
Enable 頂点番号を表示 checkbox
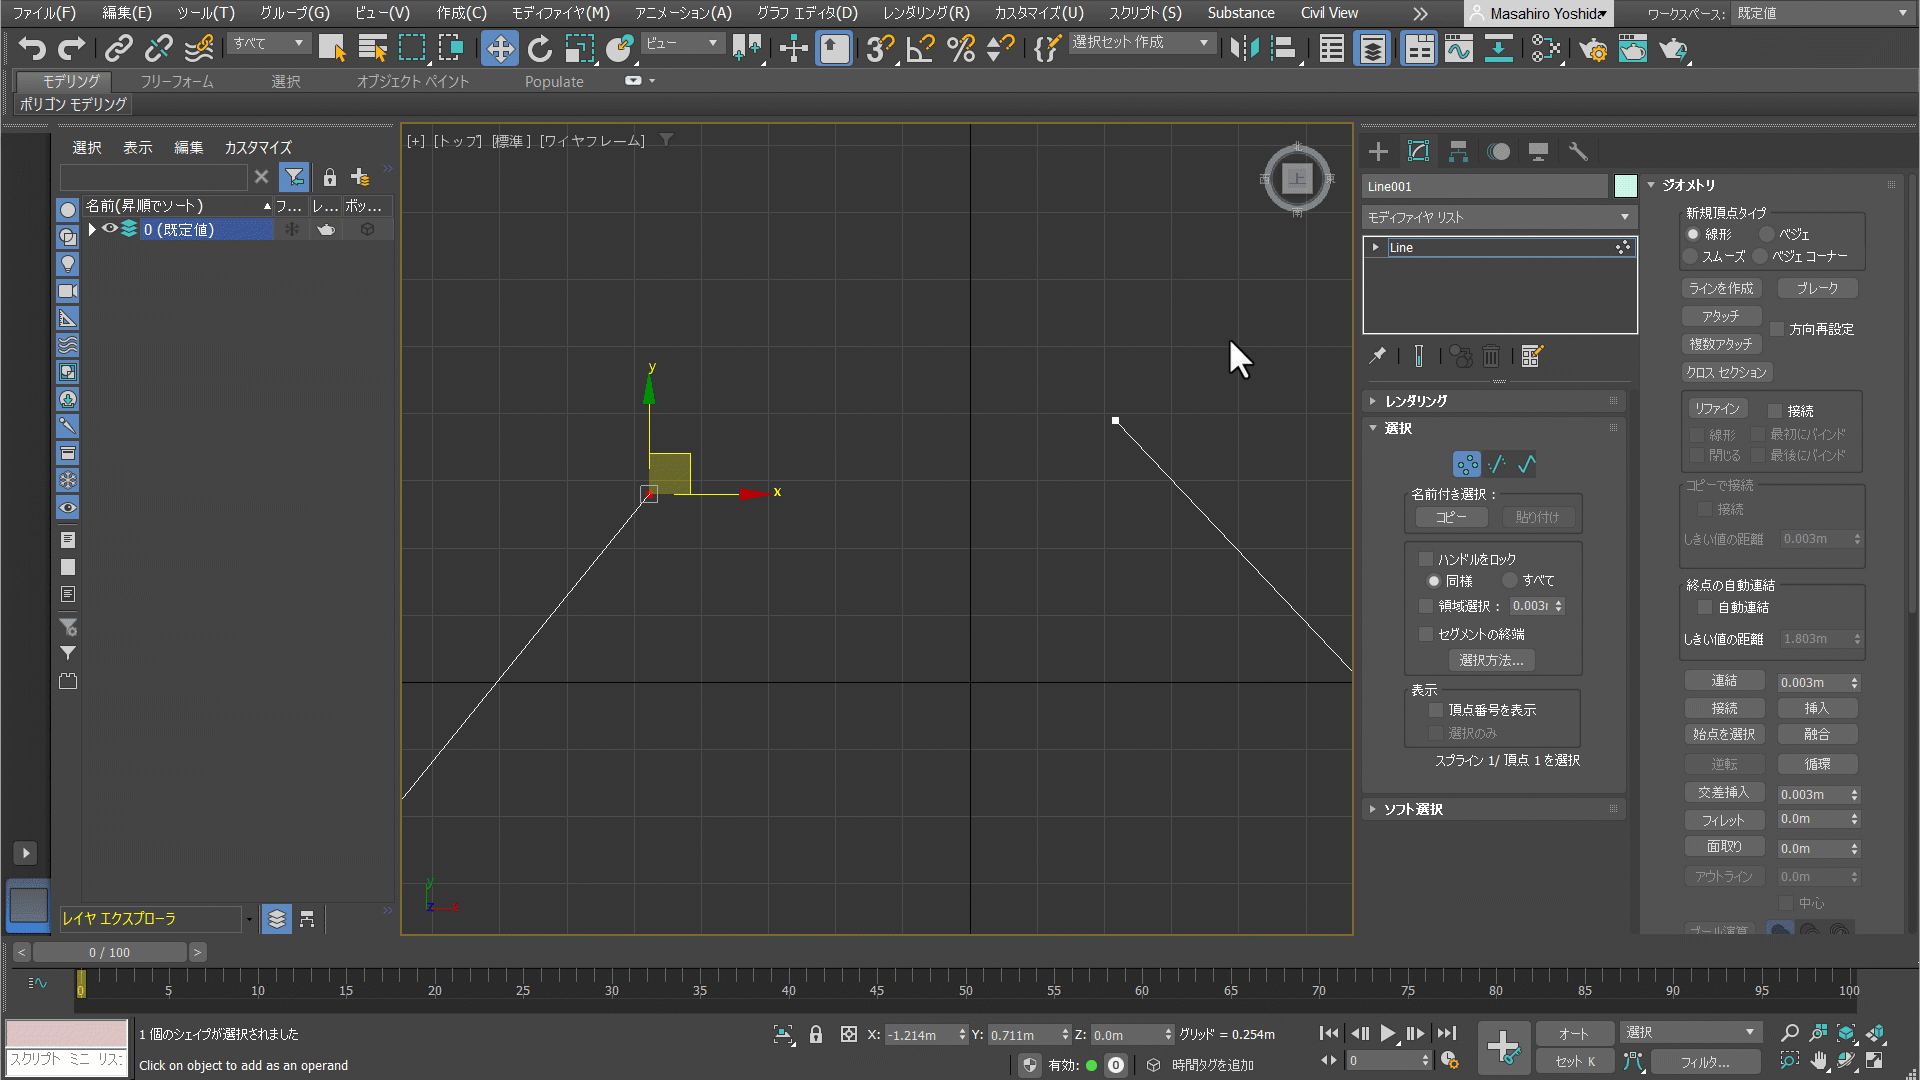tap(1436, 710)
